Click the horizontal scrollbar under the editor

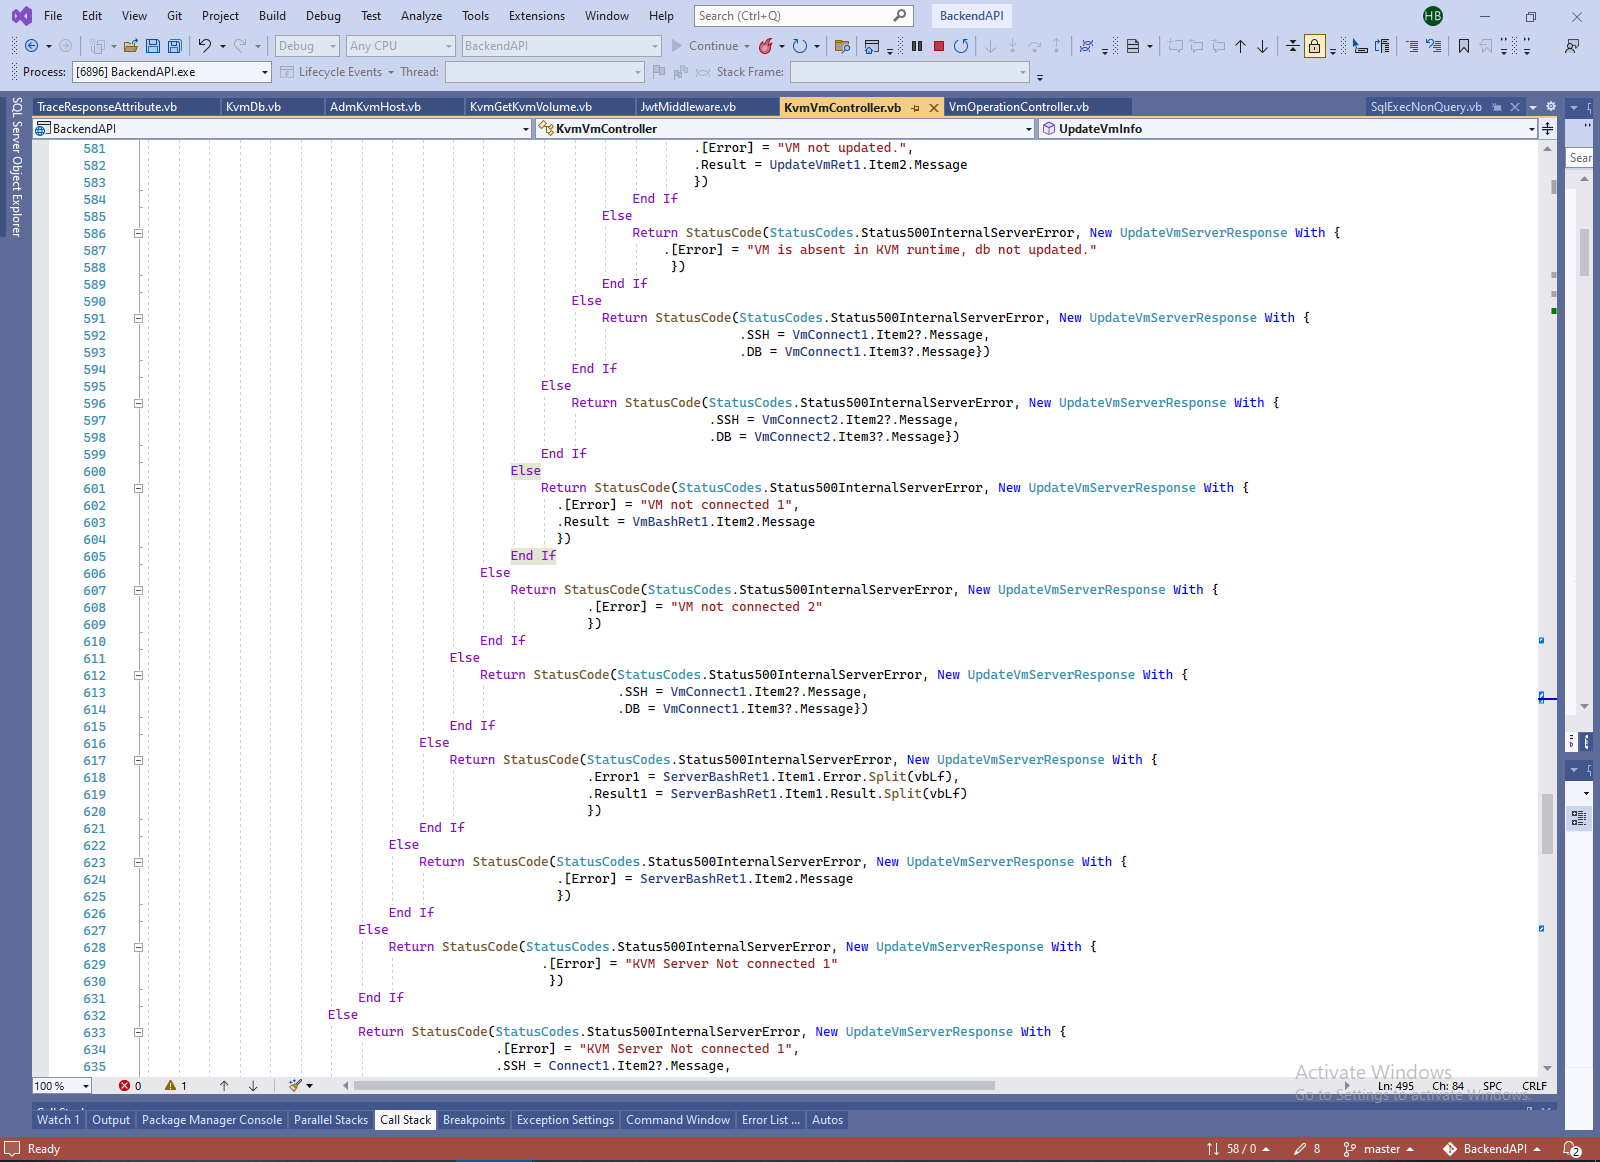[x=674, y=1086]
